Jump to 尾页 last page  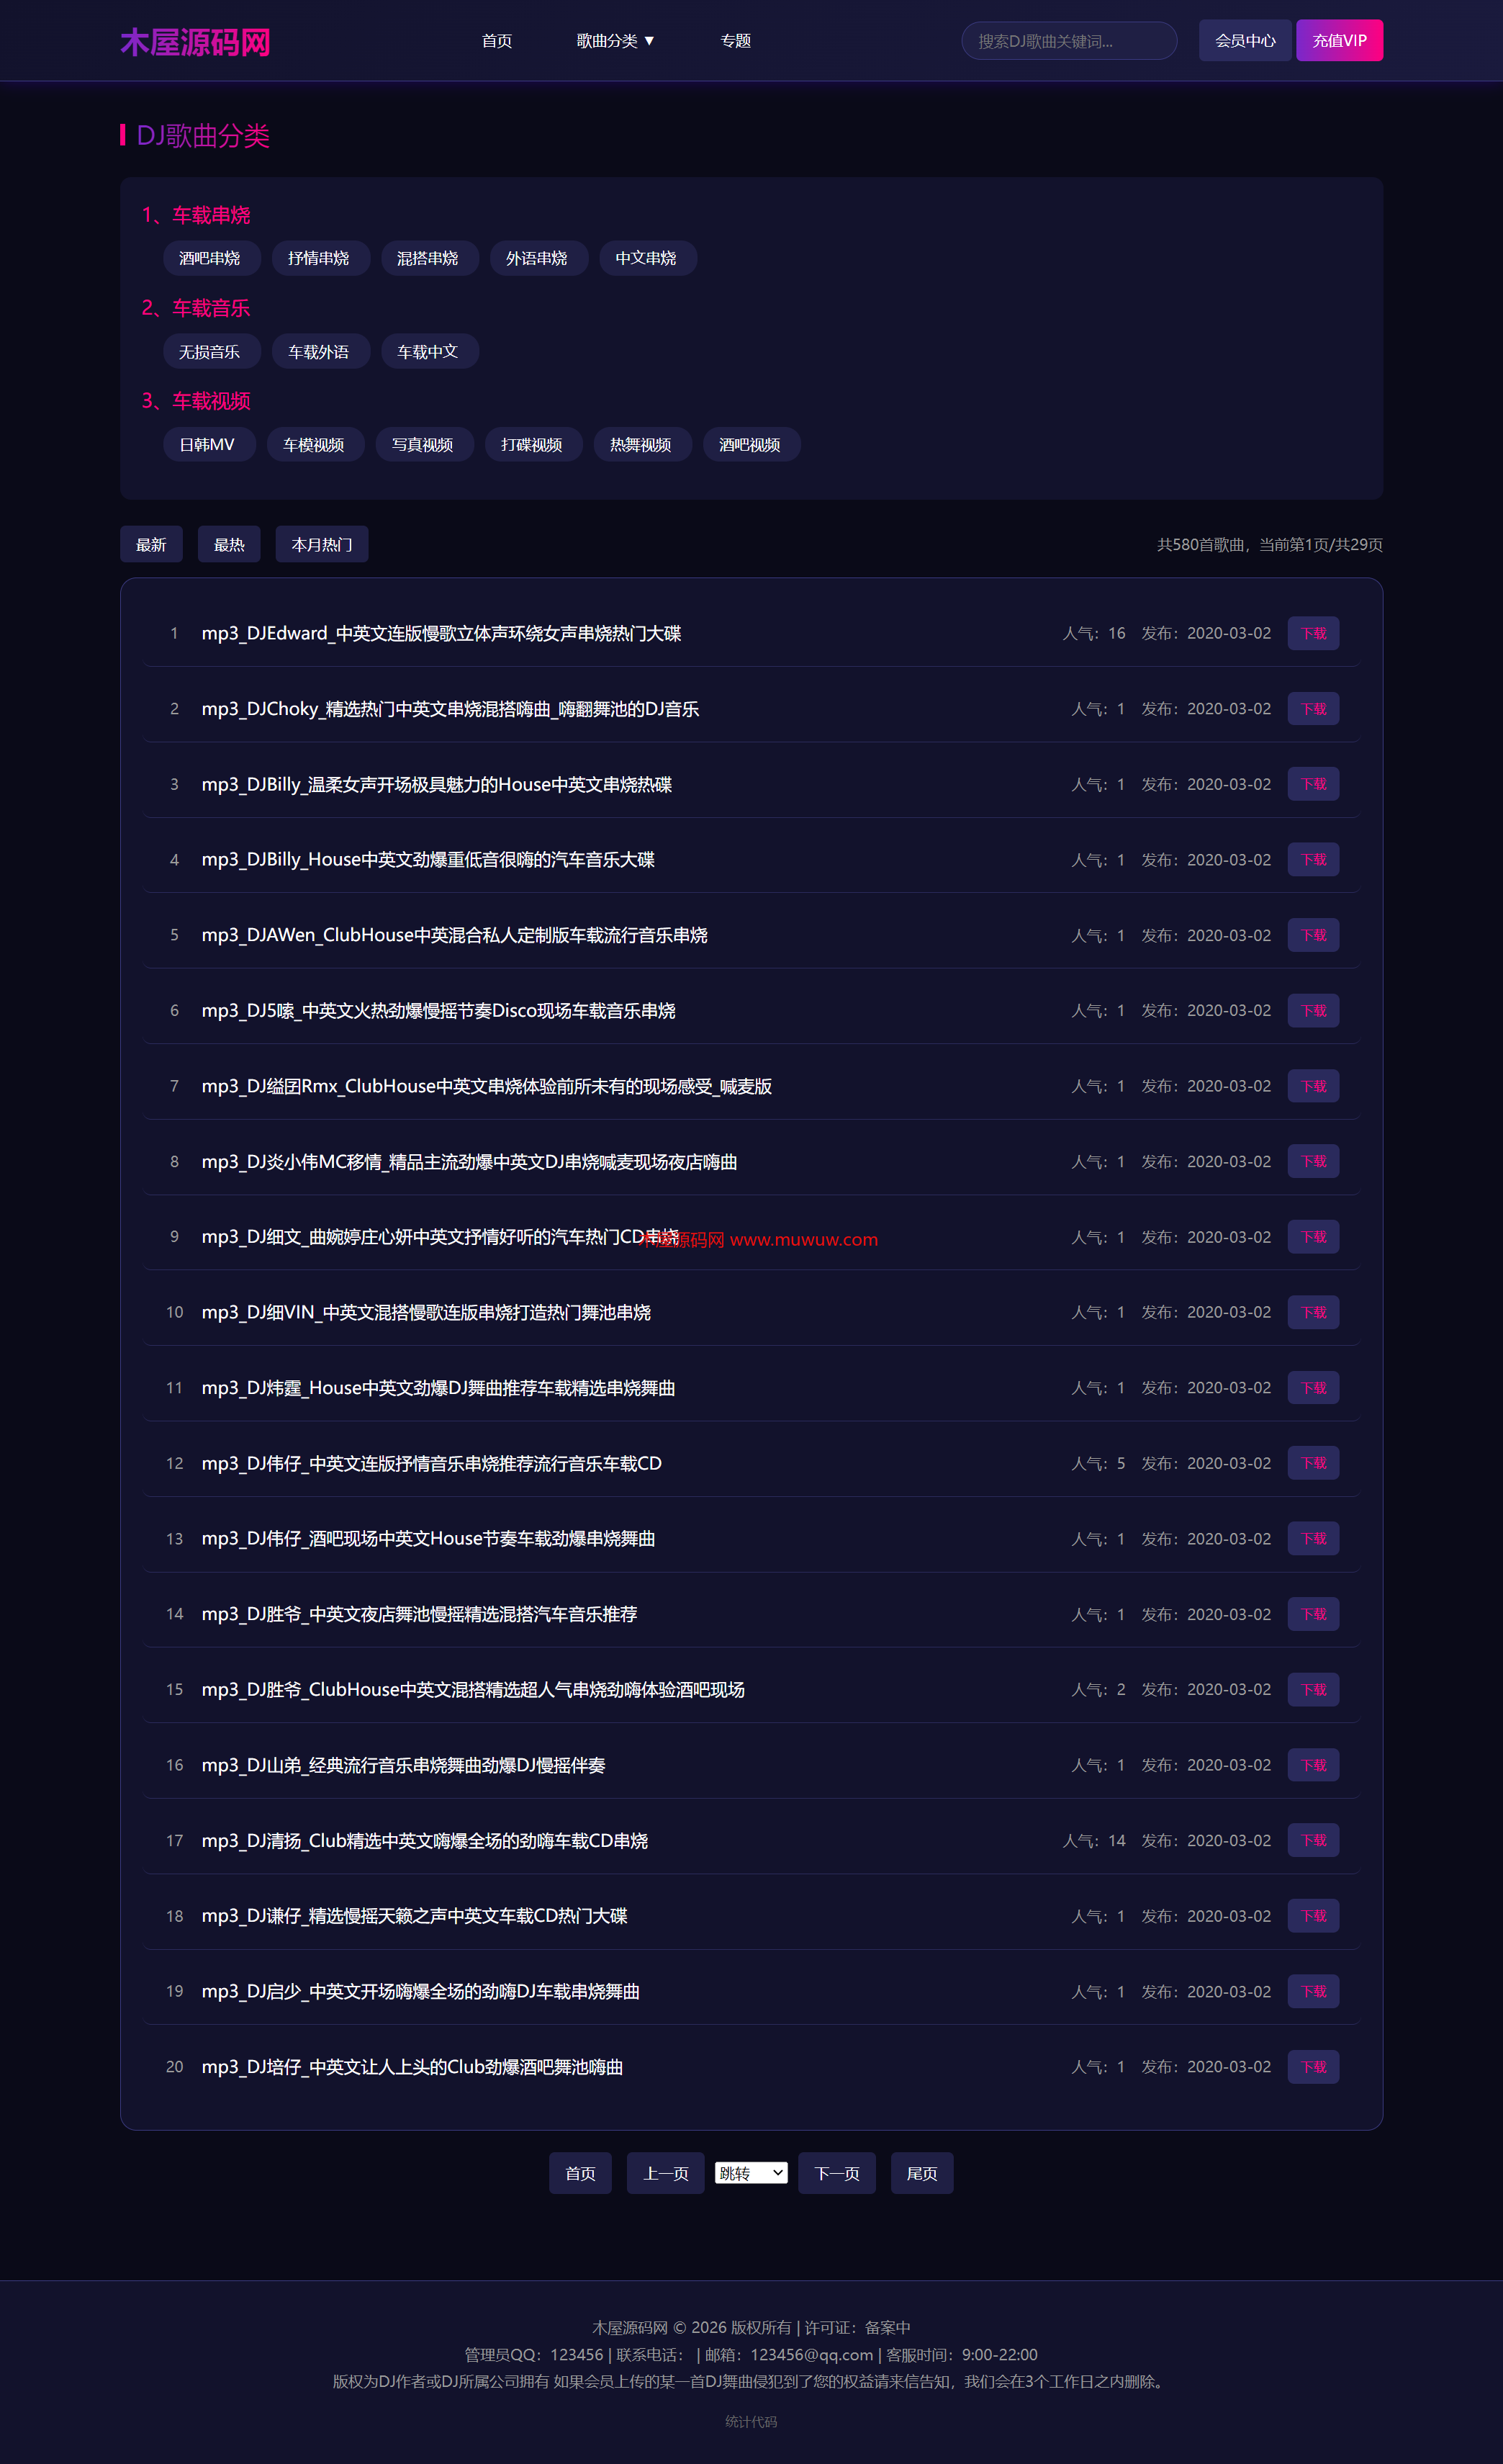921,2173
